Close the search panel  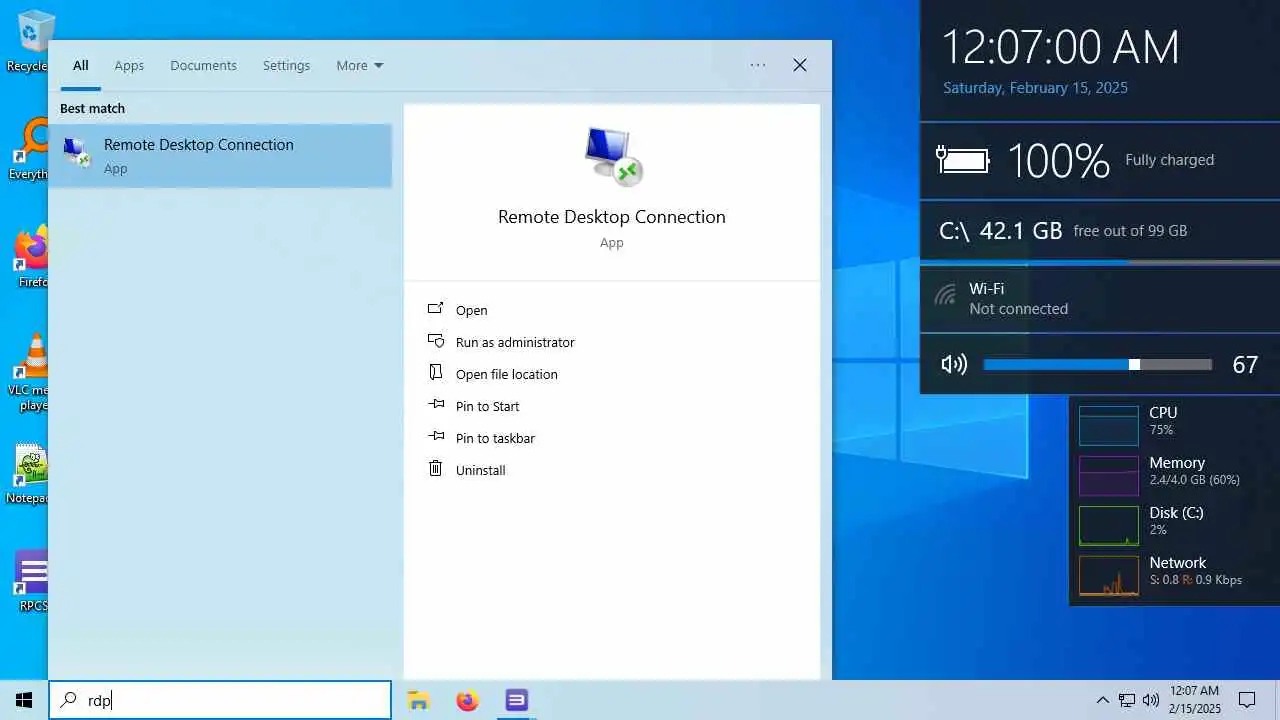click(x=800, y=65)
